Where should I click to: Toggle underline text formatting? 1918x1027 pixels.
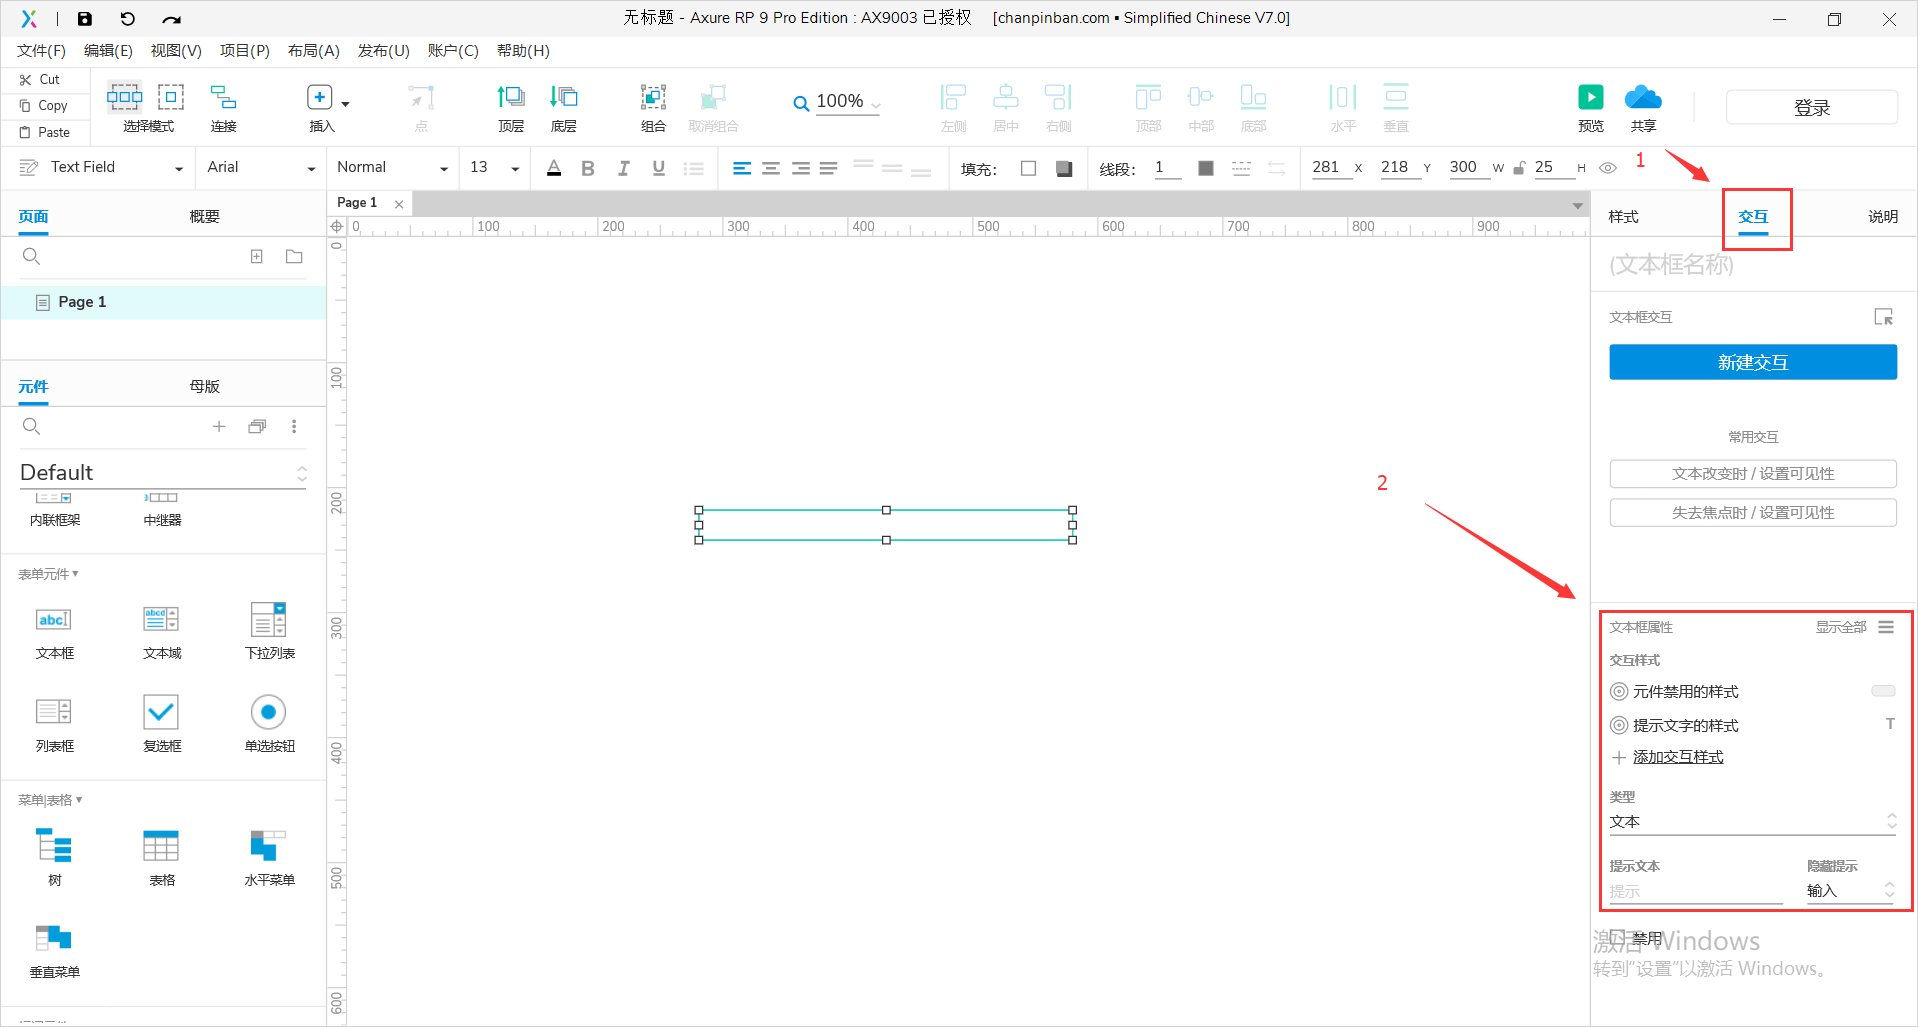point(658,168)
